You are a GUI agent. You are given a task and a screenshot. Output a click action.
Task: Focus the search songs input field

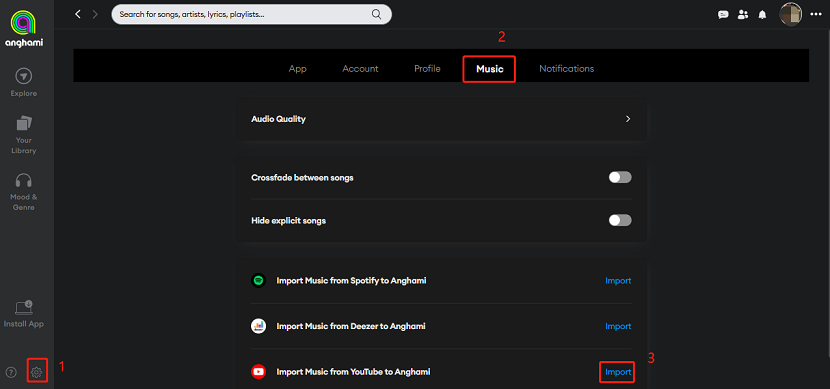[x=251, y=14]
